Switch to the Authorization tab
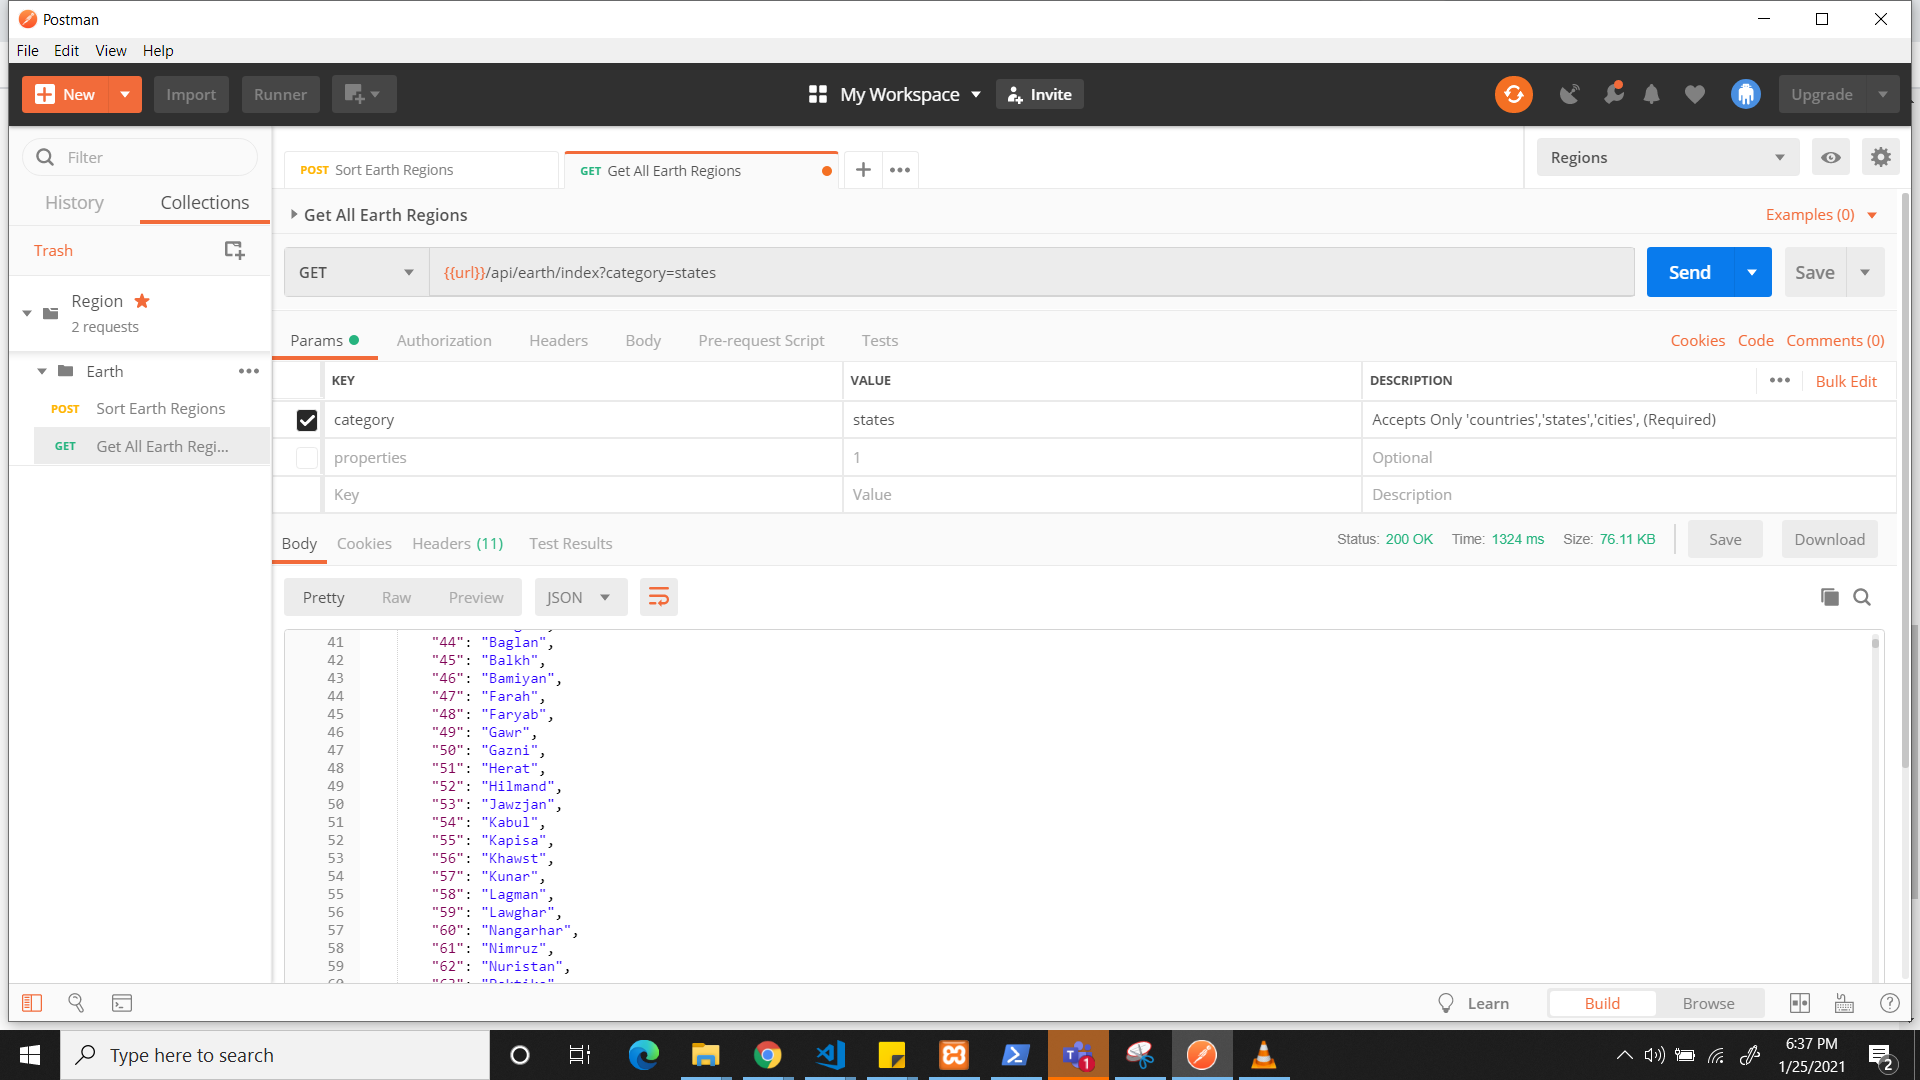Screen dimensions: 1920x1080 (444, 341)
